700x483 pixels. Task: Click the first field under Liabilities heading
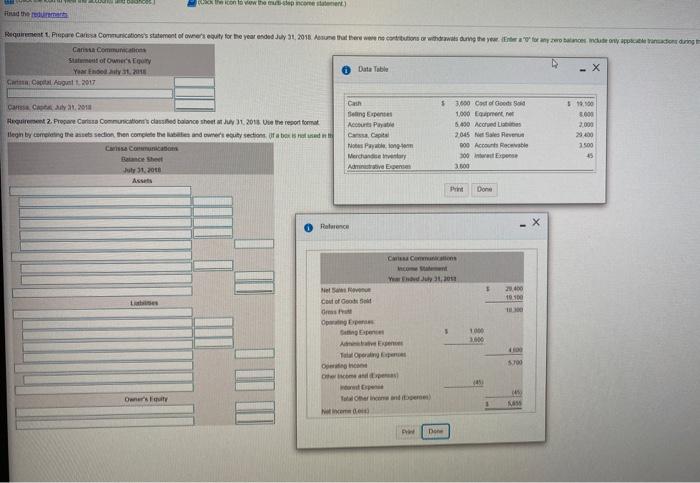point(103,313)
